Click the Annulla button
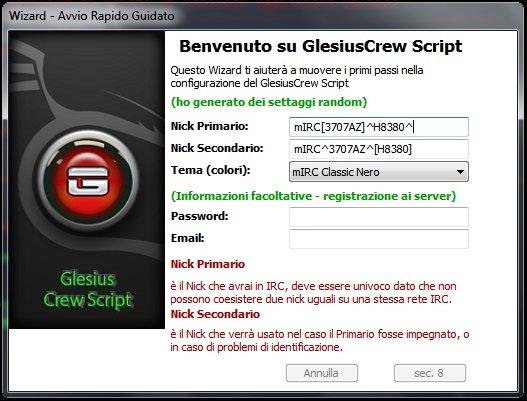 point(322,373)
